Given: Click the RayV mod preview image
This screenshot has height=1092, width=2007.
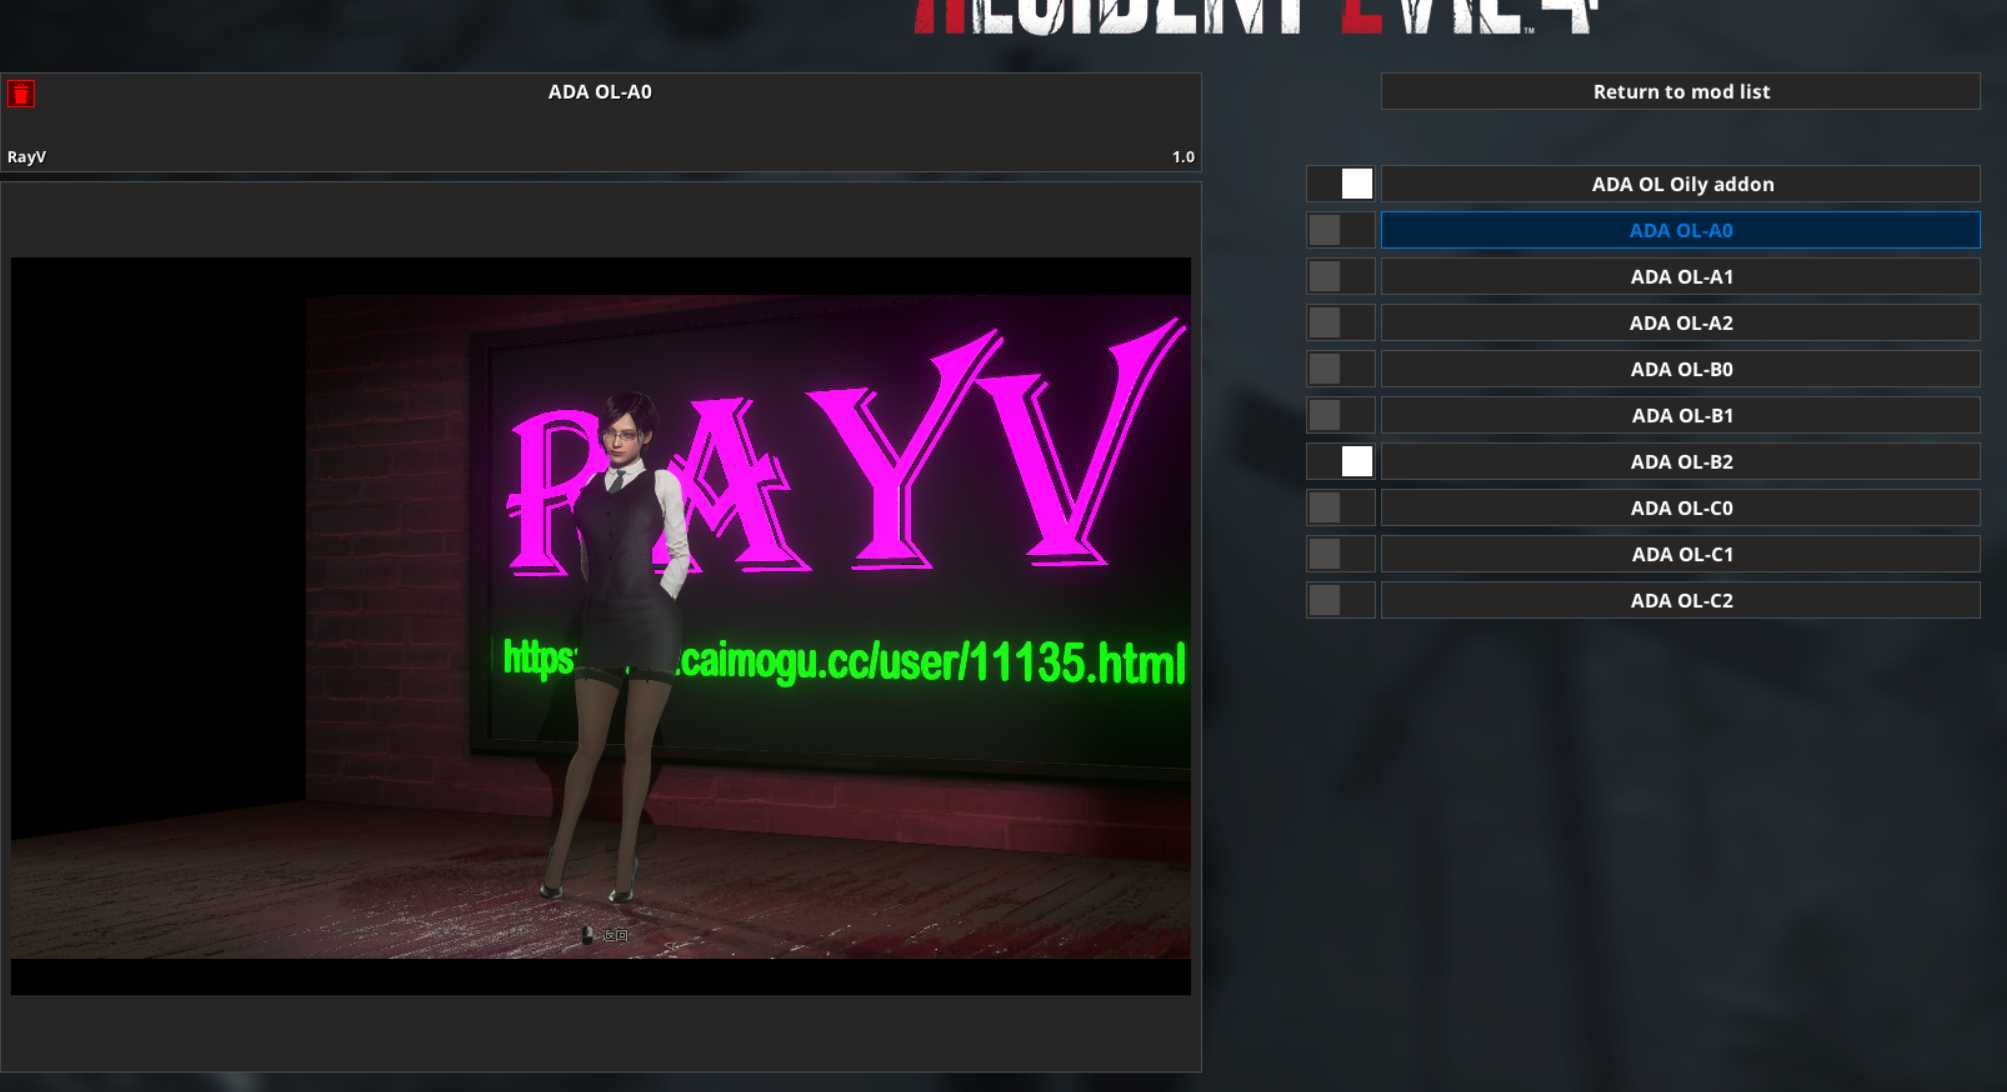Looking at the screenshot, I should [600, 626].
